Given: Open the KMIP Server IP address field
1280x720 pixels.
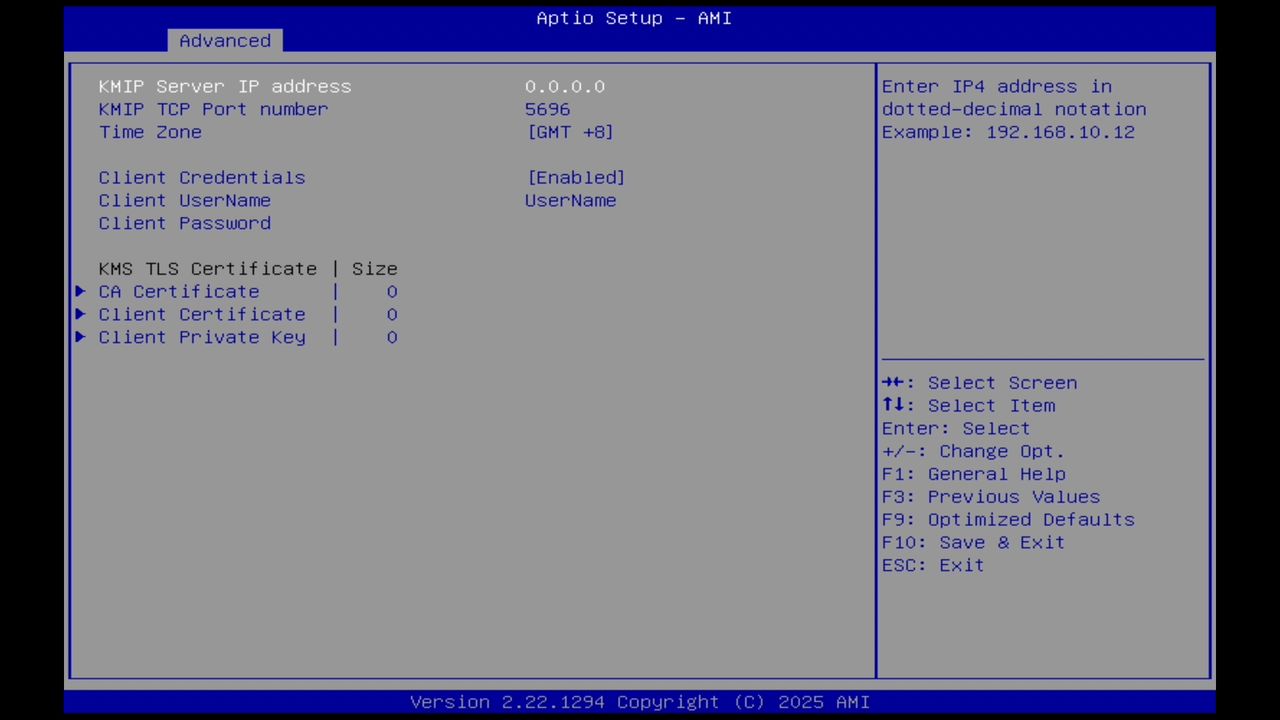Looking at the screenshot, I should pyautogui.click(x=224, y=86).
